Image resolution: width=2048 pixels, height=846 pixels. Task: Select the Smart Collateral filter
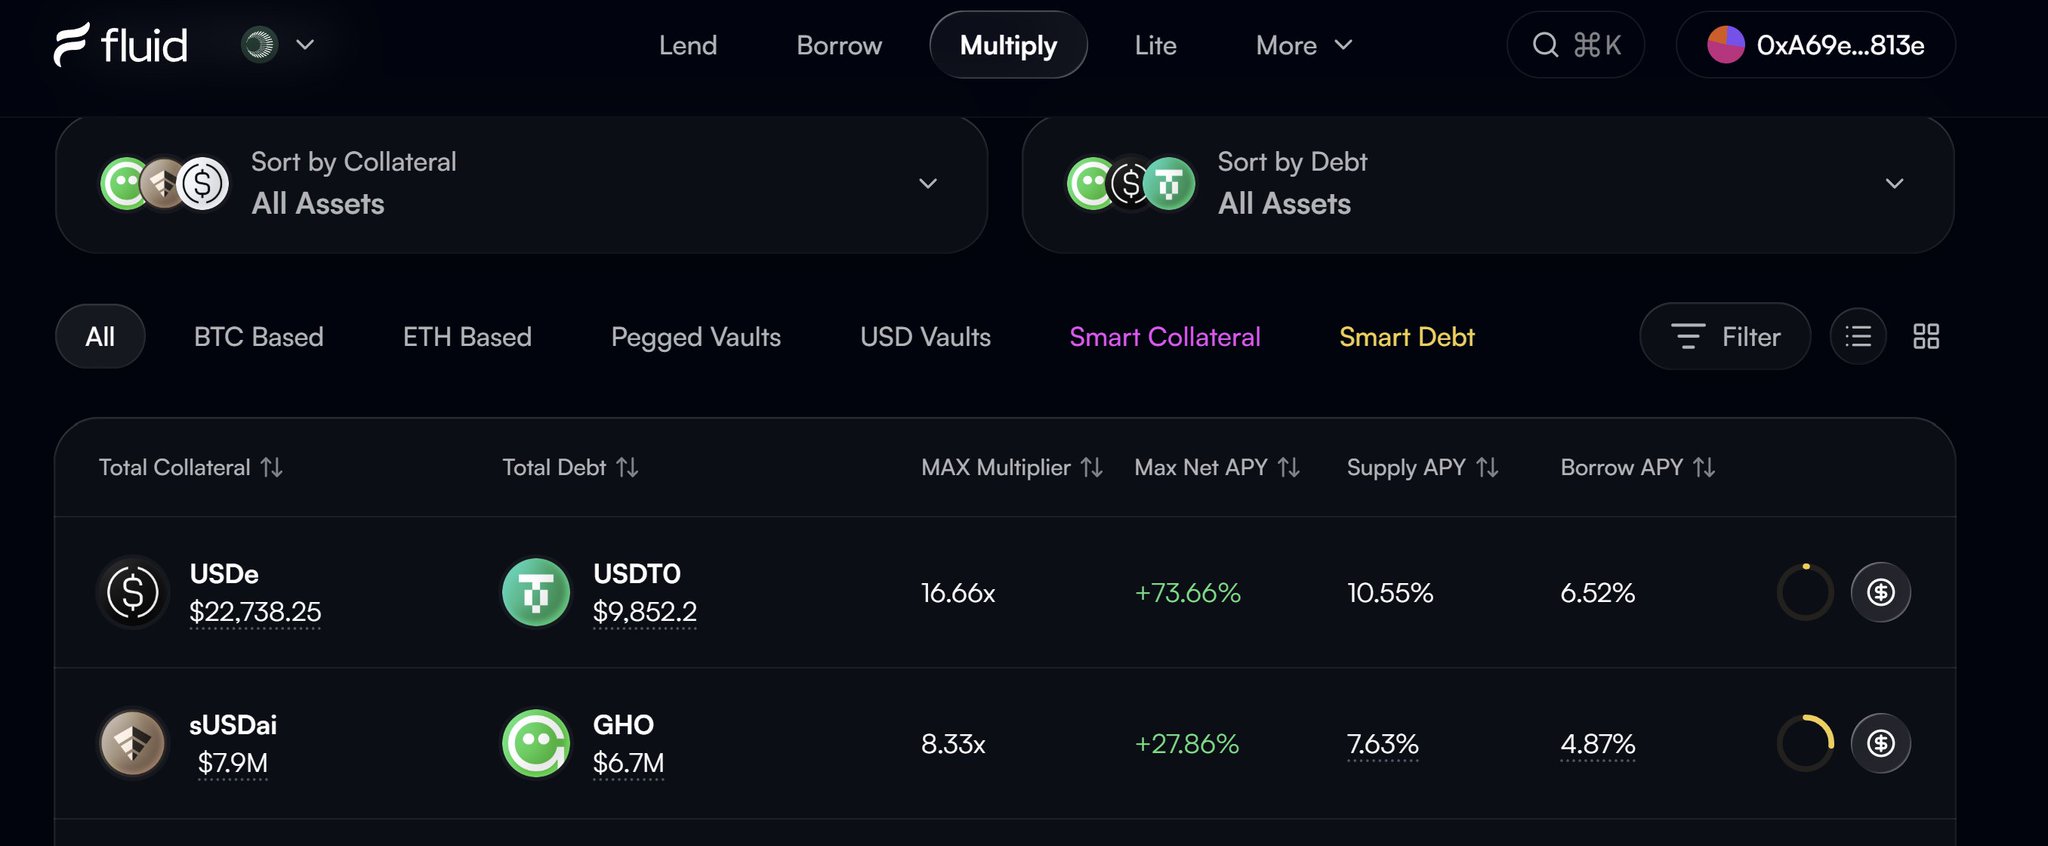[1165, 337]
